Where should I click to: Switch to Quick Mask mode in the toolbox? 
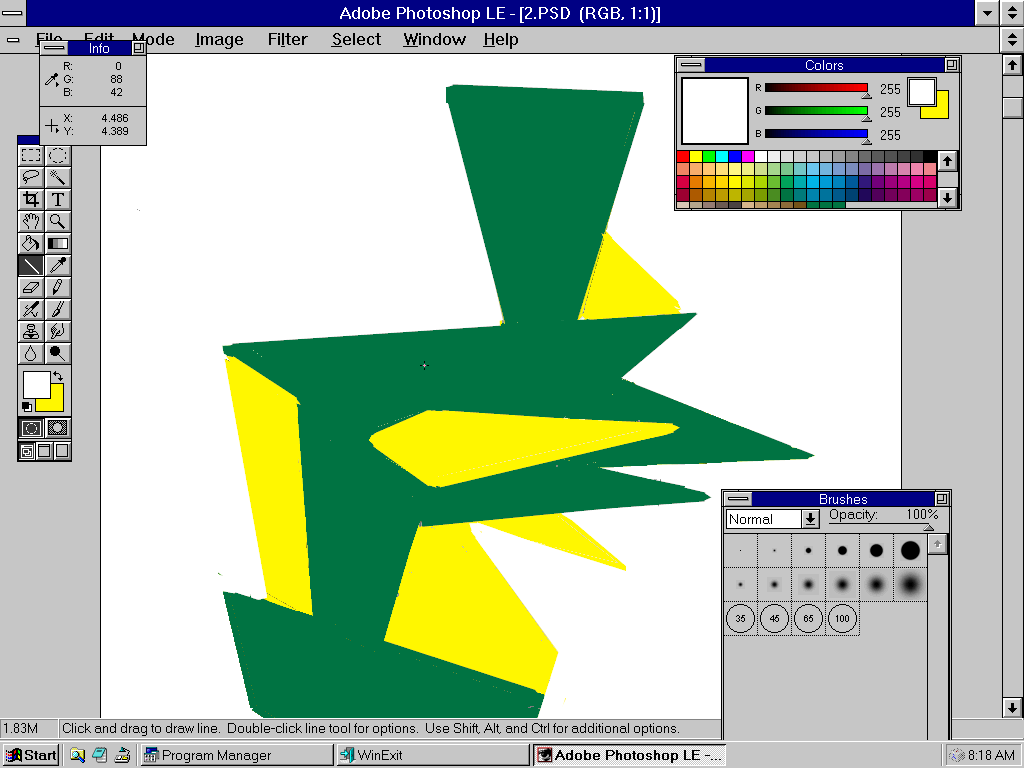pos(57,427)
